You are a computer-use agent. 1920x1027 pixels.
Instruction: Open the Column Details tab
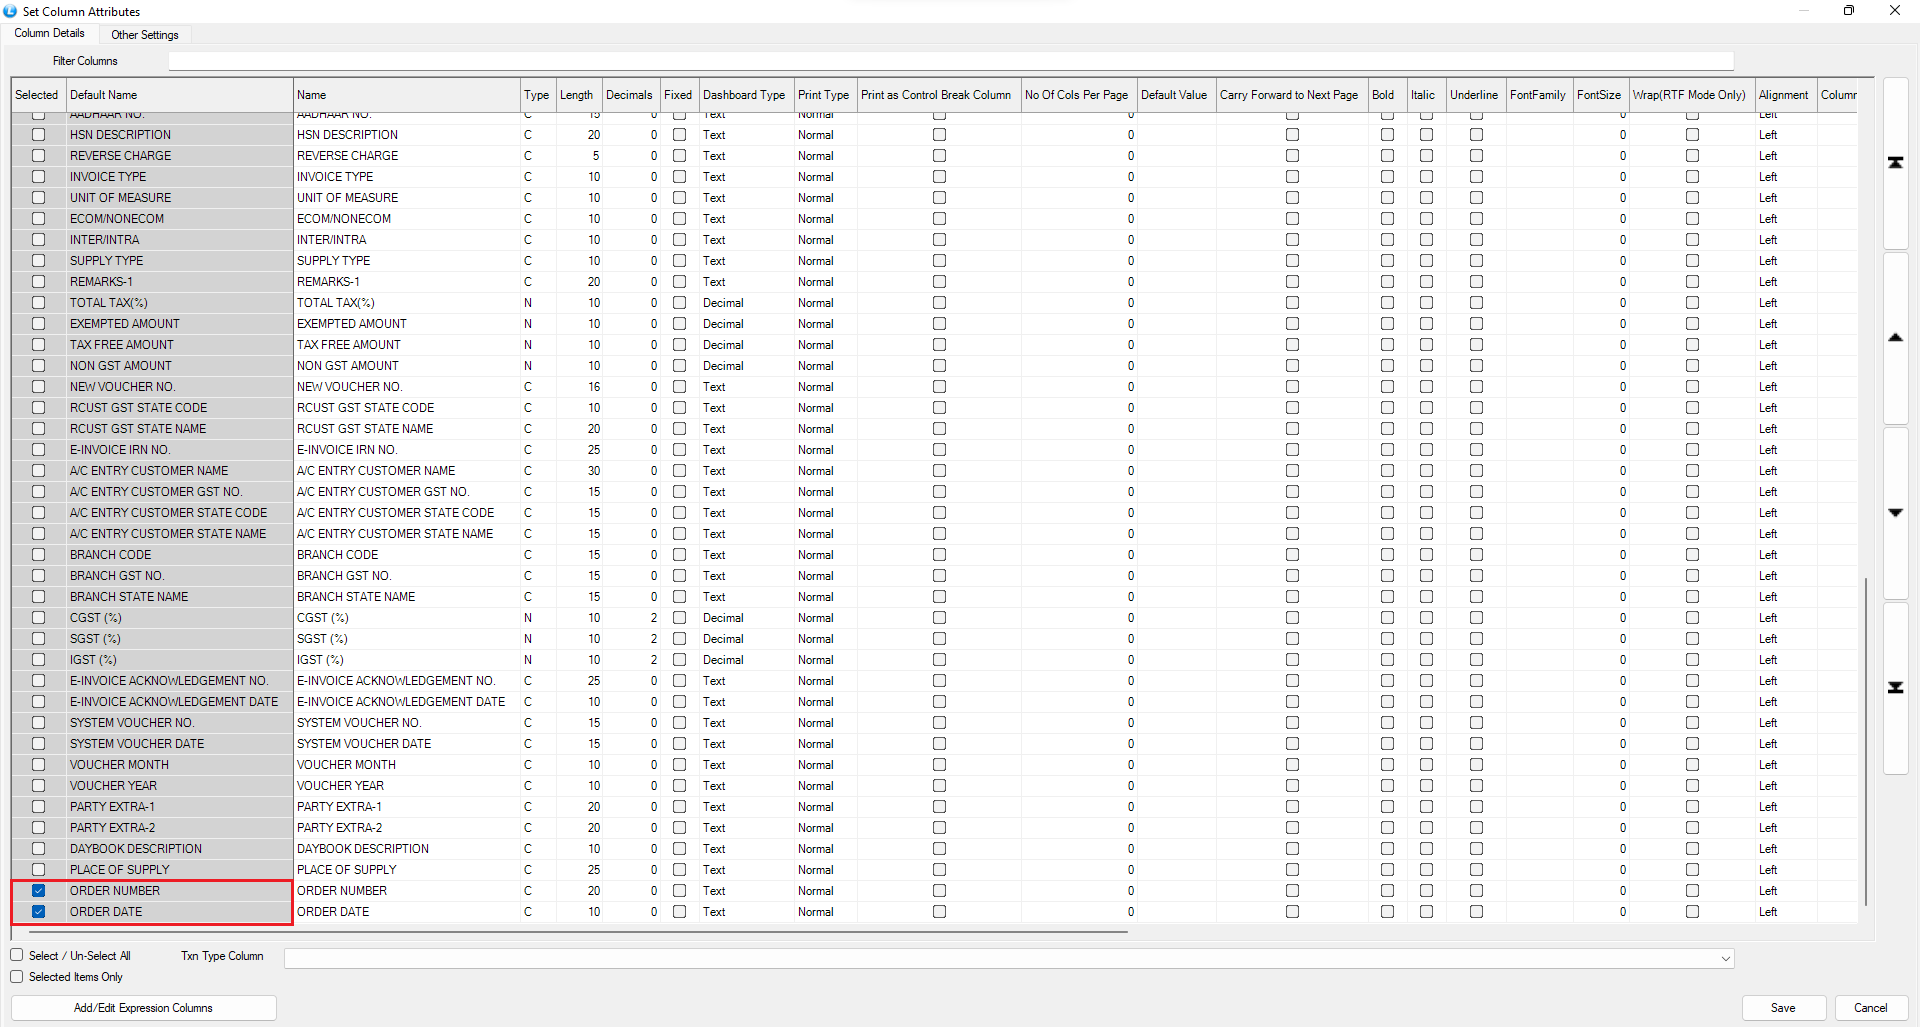(50, 34)
